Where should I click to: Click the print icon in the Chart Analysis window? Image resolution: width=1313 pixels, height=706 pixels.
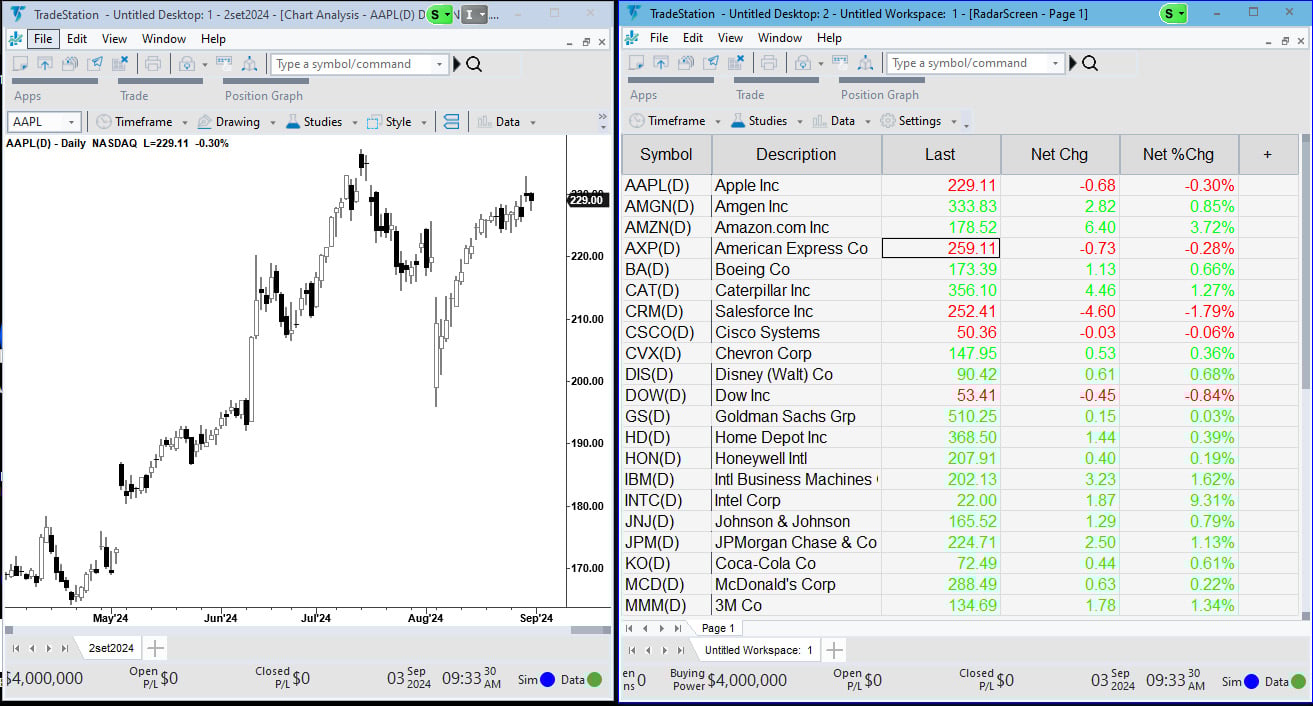(x=153, y=64)
